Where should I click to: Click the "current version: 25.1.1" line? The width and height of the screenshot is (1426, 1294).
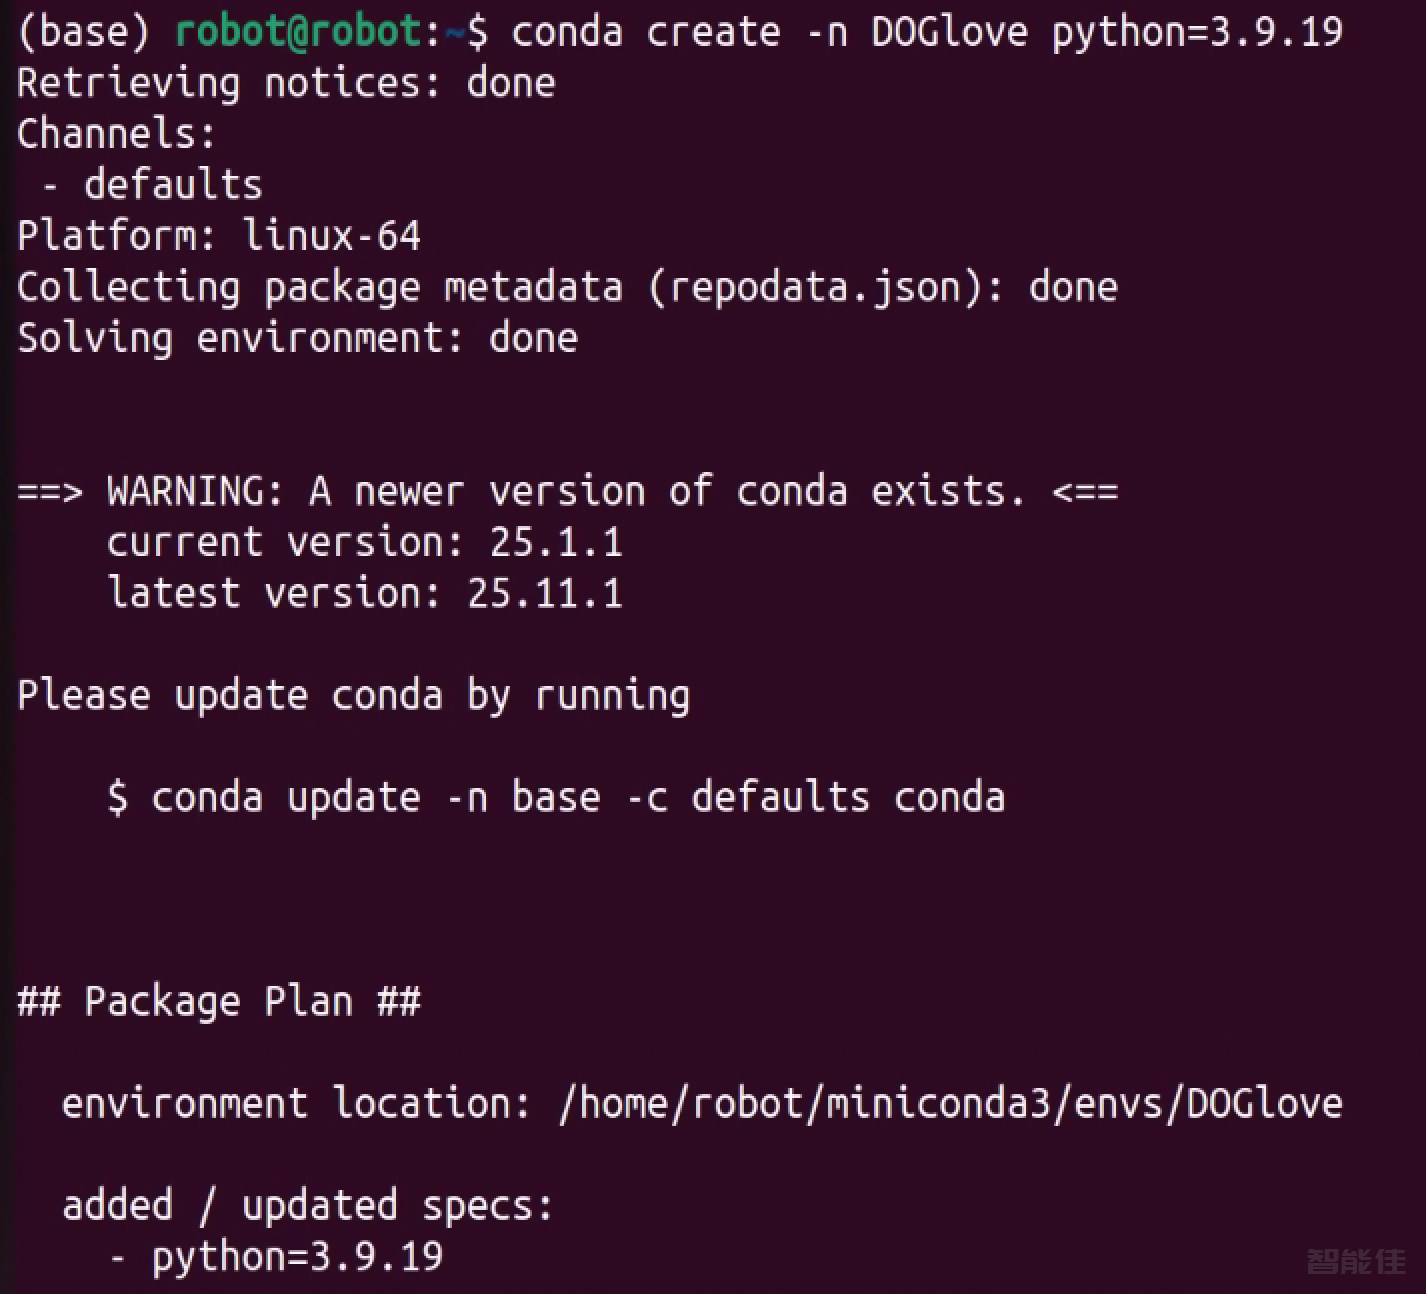(364, 542)
